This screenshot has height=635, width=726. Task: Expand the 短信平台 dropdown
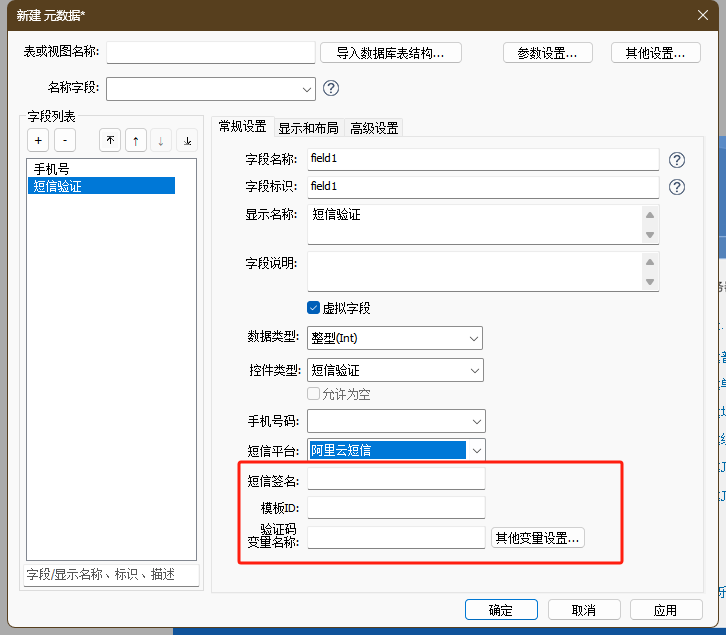(476, 450)
